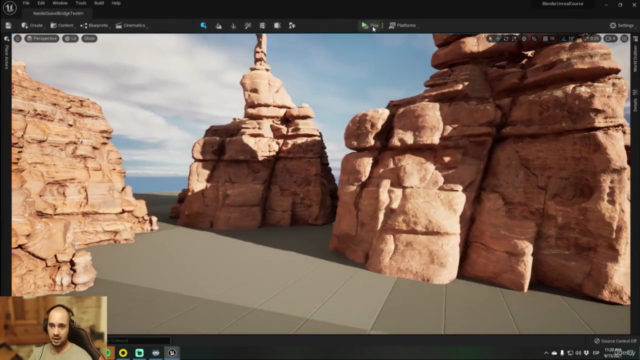Open the teal square taskbar app
This screenshot has height=360, width=640.
(x=139, y=353)
